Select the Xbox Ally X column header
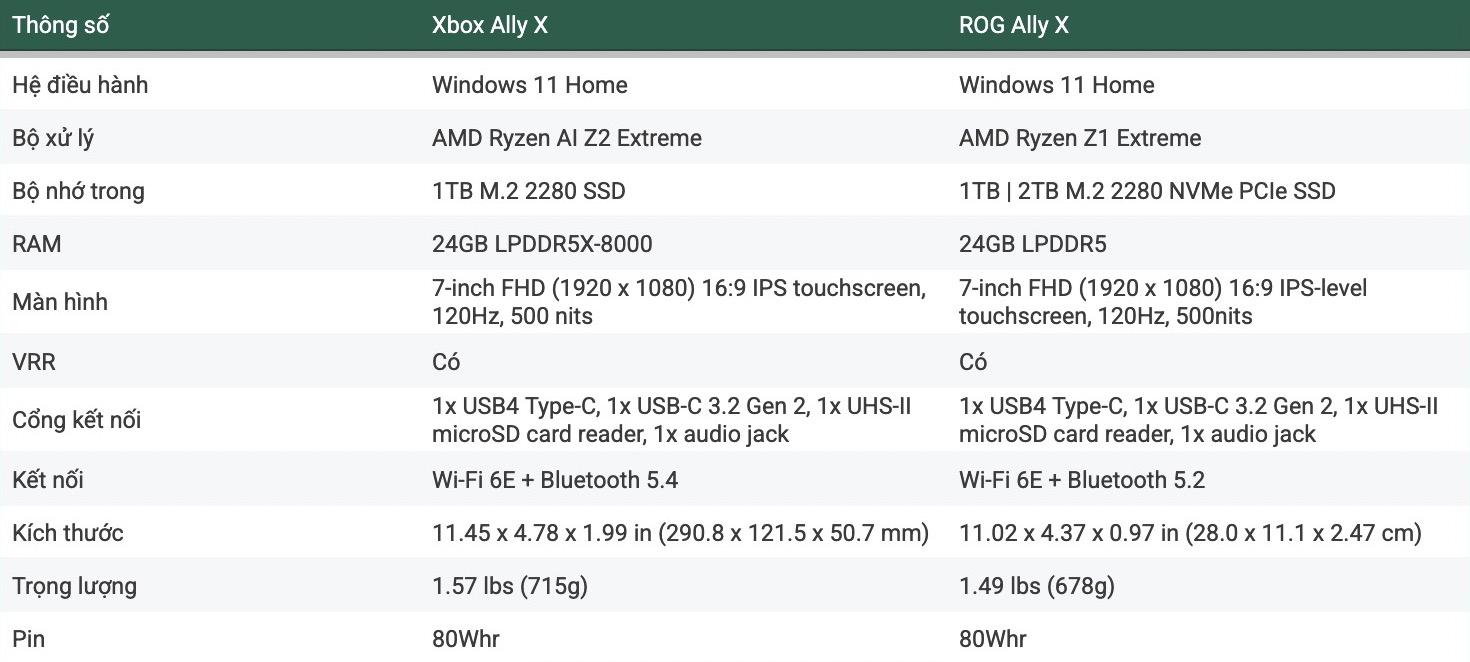The image size is (1470, 662). click(490, 25)
